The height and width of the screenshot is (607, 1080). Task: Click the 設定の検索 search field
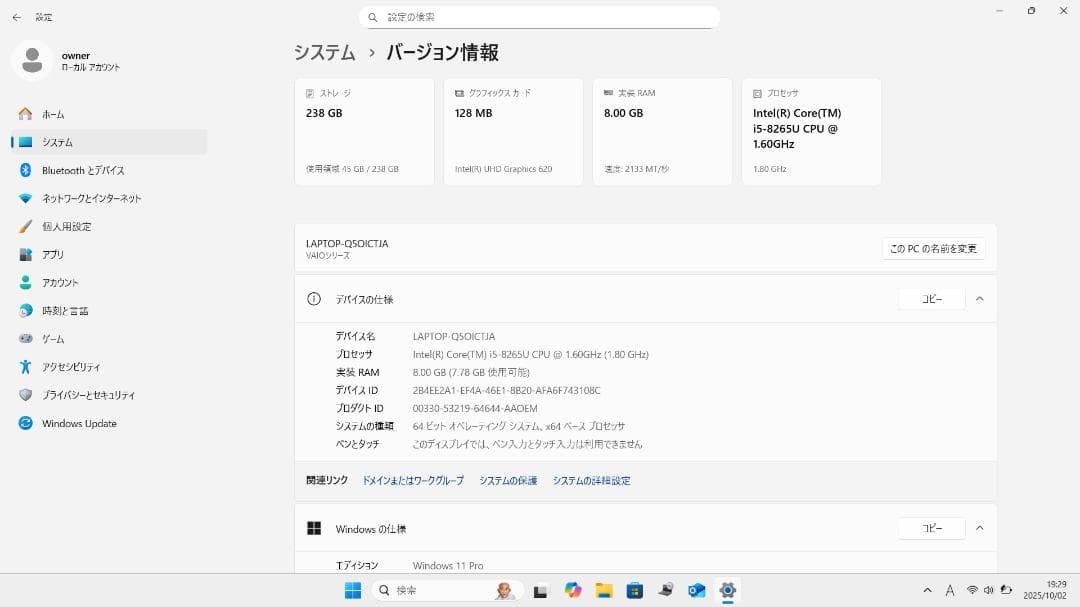[540, 16]
